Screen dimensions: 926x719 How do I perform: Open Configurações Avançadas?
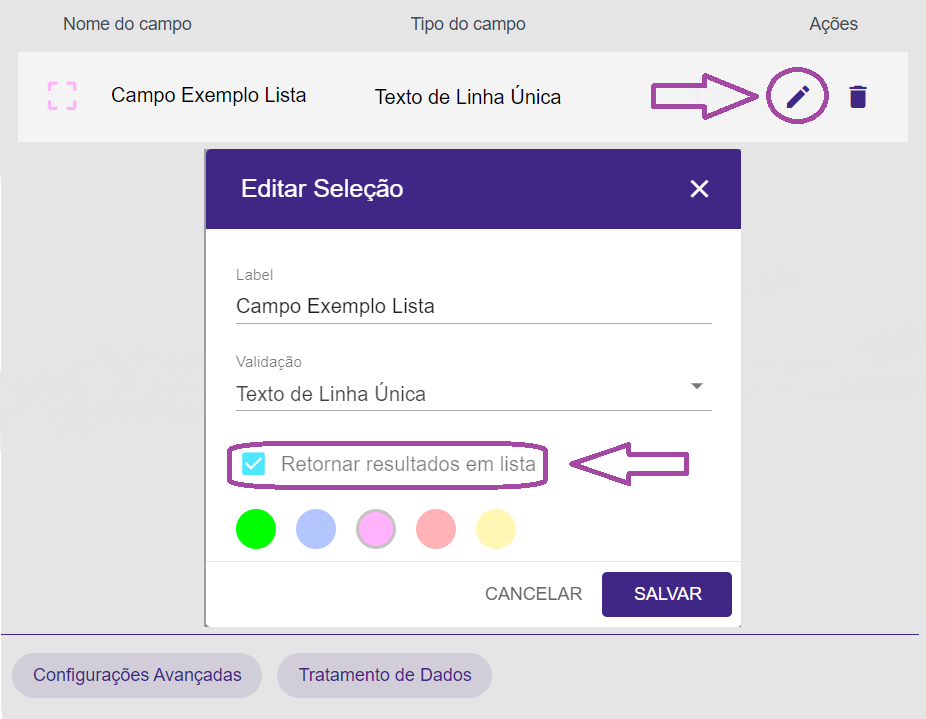coord(136,675)
